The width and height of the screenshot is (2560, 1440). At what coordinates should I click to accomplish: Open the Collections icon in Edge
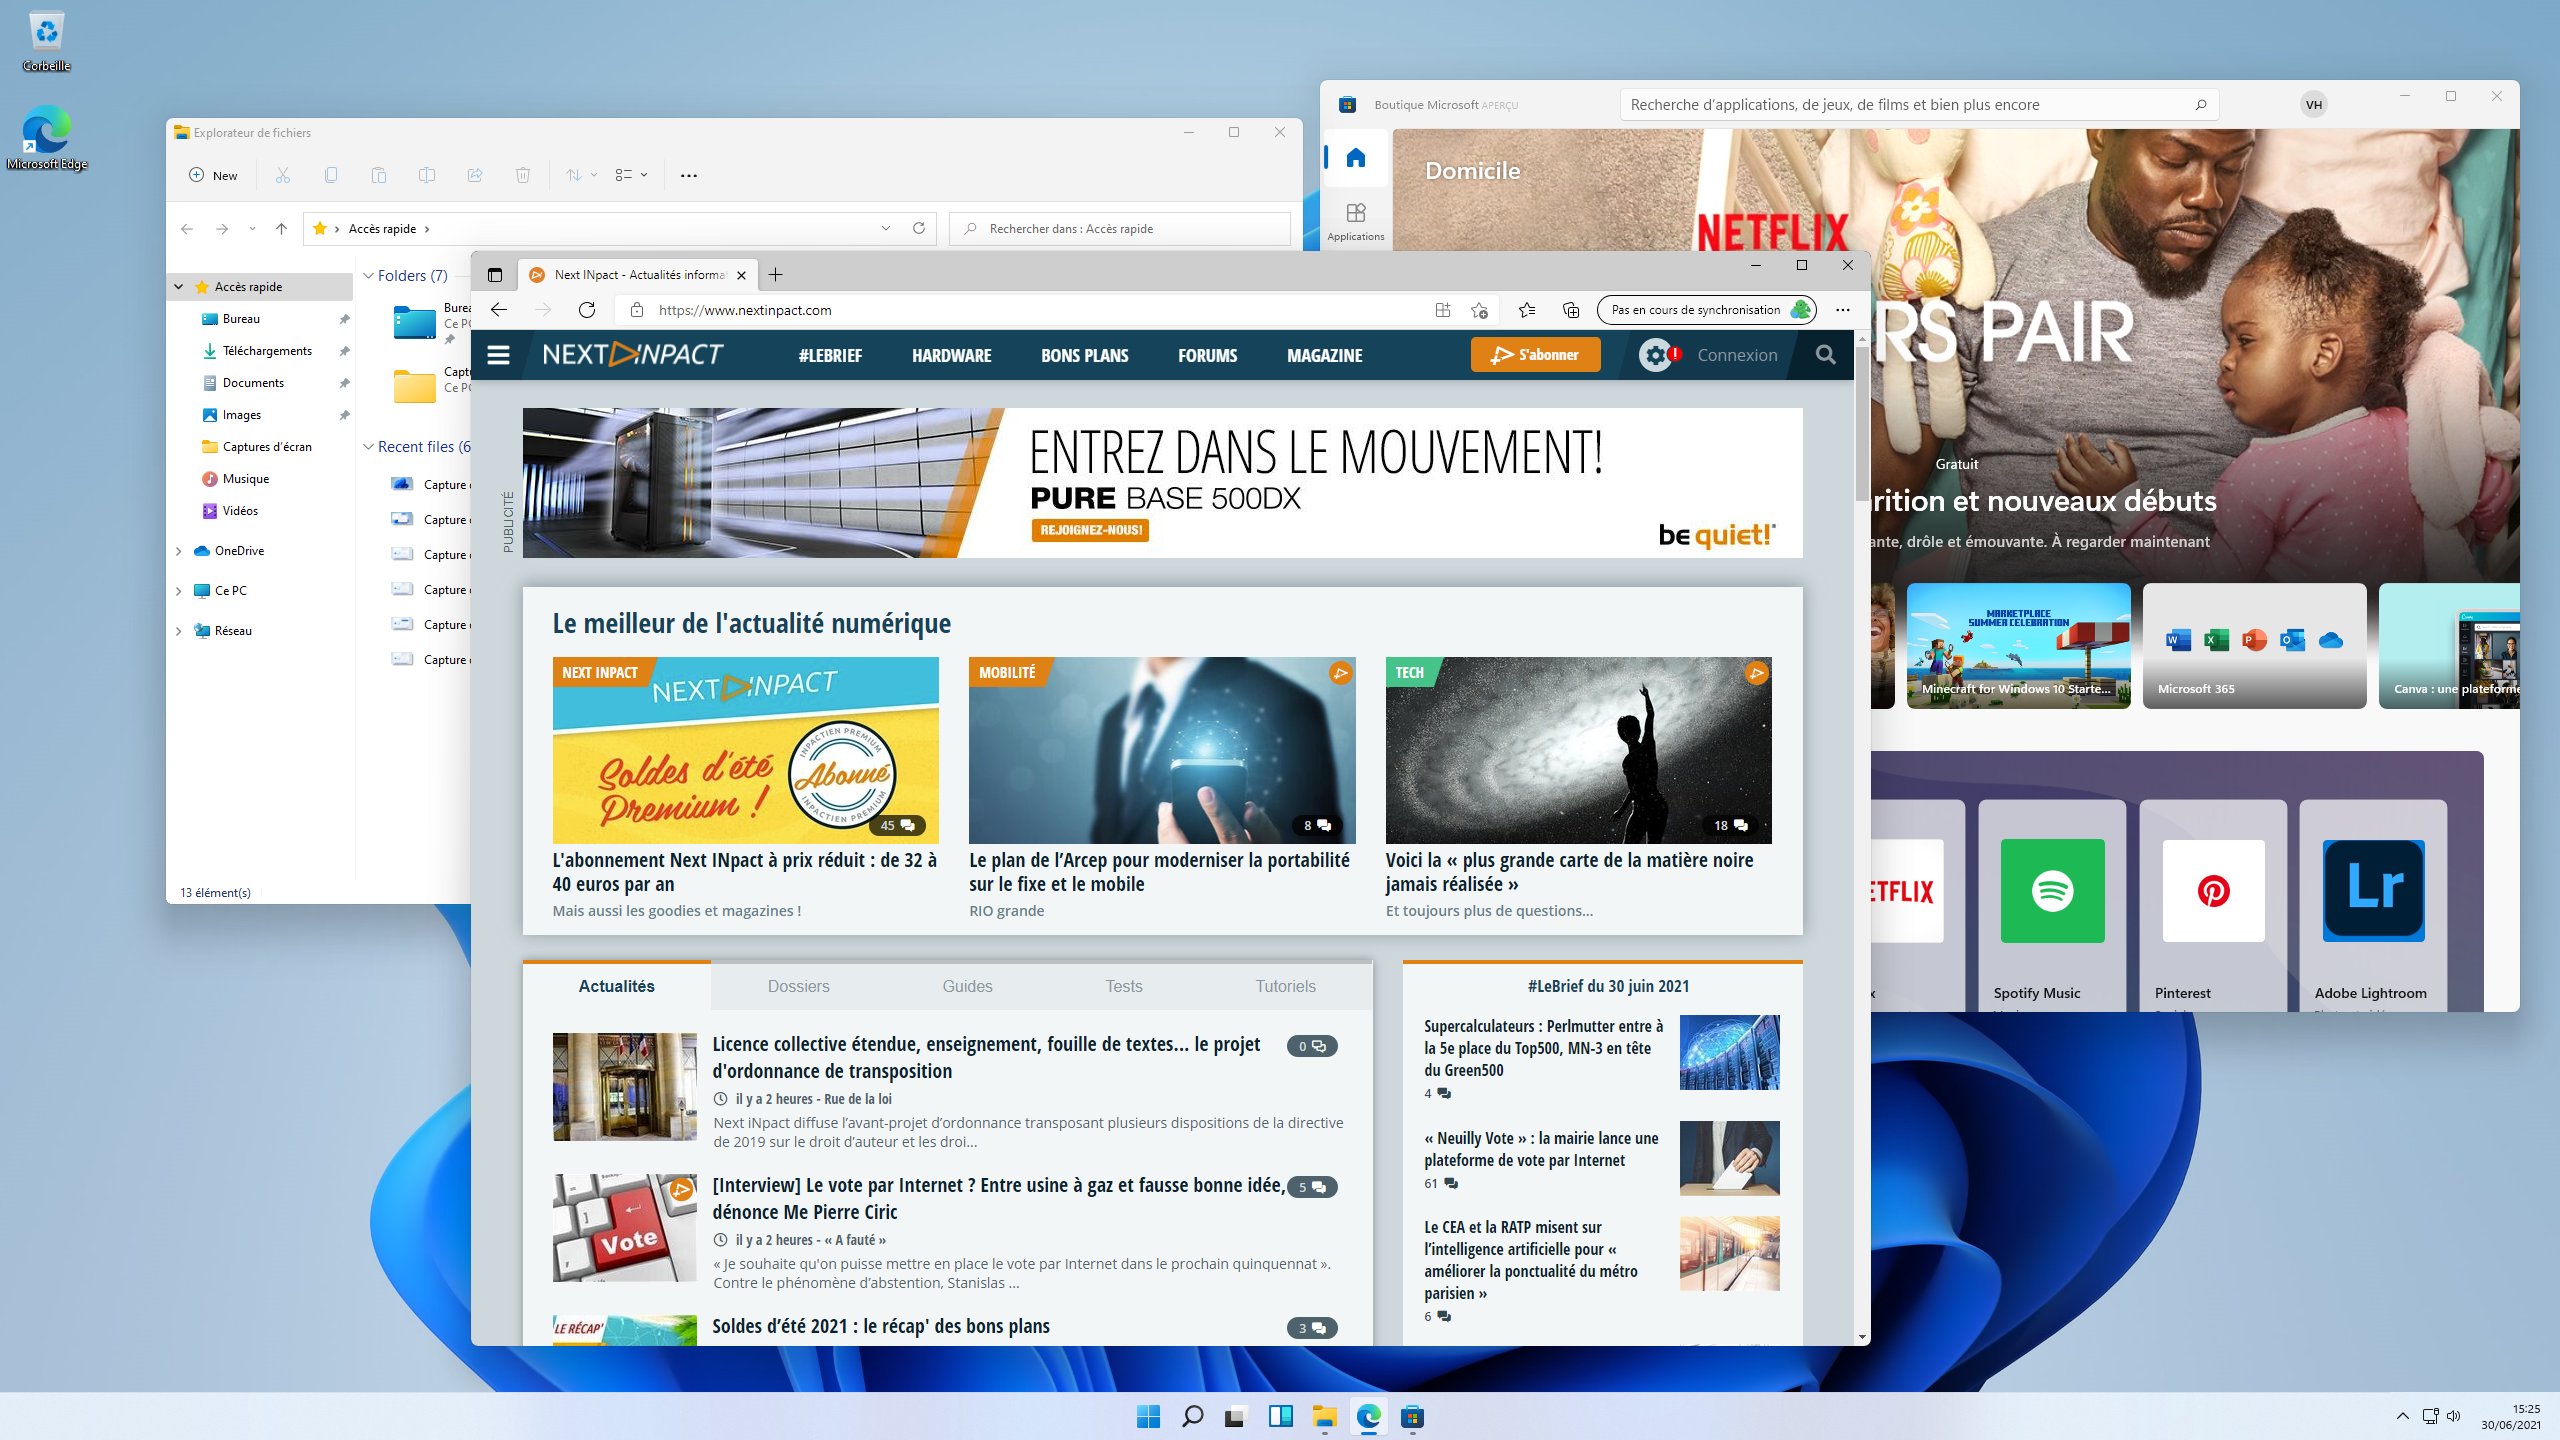point(1571,310)
